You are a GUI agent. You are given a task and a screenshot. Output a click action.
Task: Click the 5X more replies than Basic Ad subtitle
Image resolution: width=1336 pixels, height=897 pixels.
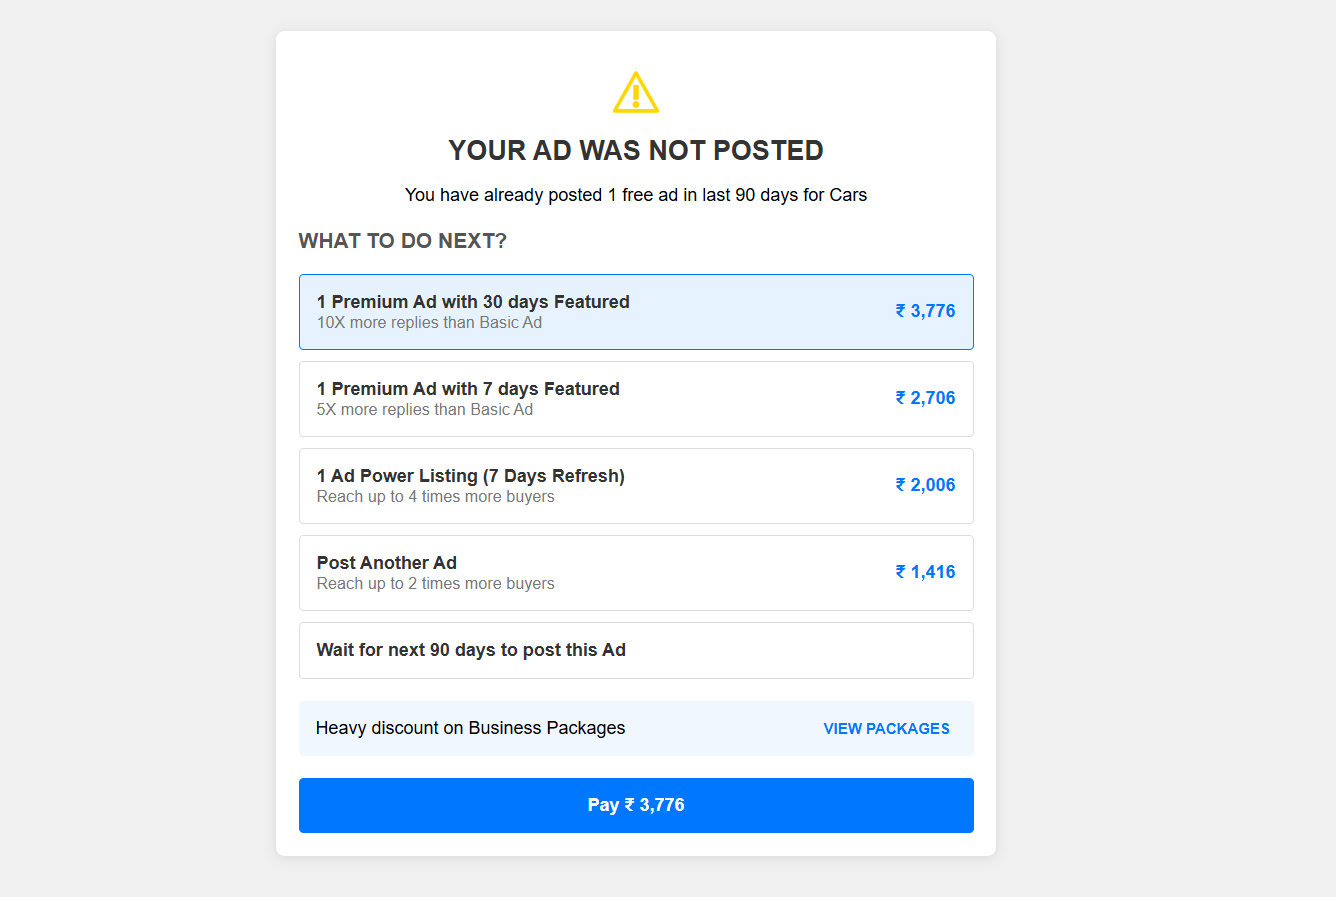(x=425, y=410)
